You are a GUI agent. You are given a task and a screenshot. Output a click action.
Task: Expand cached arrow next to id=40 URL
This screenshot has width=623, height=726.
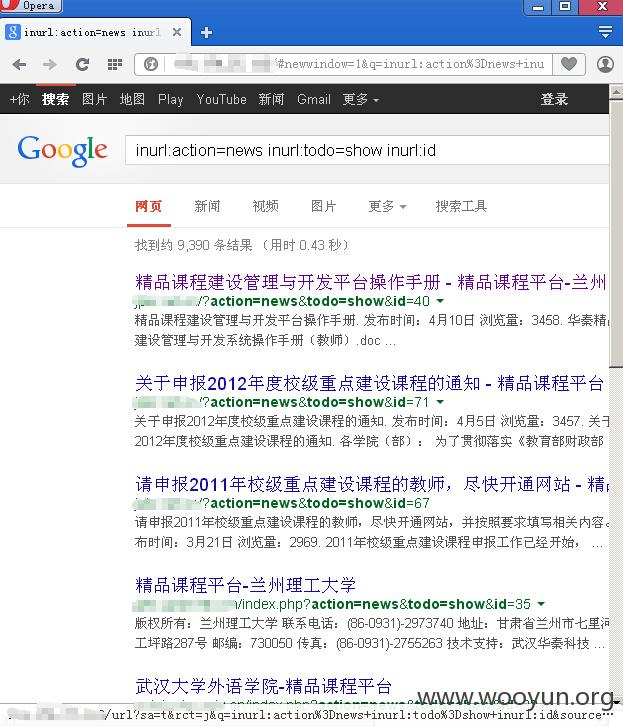point(440,301)
